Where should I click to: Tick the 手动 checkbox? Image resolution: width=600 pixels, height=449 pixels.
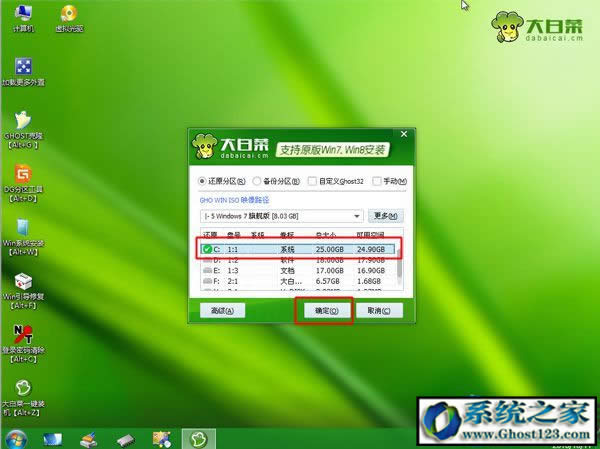376,181
